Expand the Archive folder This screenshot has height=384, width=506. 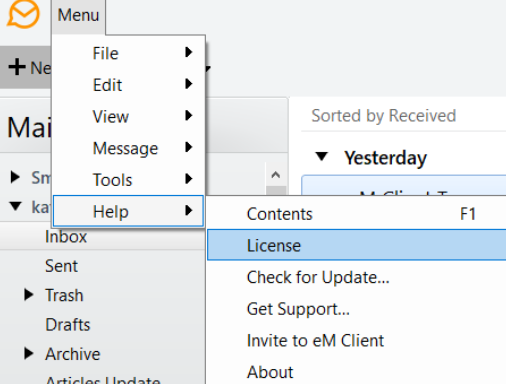pos(29,354)
